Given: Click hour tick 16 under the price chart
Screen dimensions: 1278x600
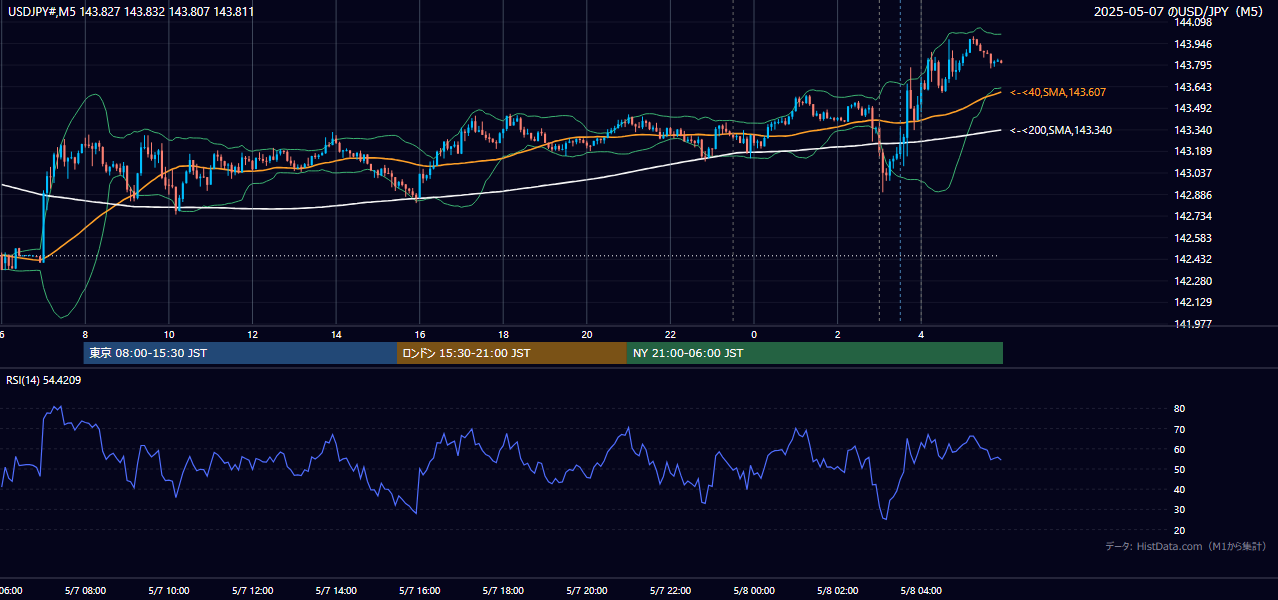Looking at the screenshot, I should pyautogui.click(x=420, y=335).
